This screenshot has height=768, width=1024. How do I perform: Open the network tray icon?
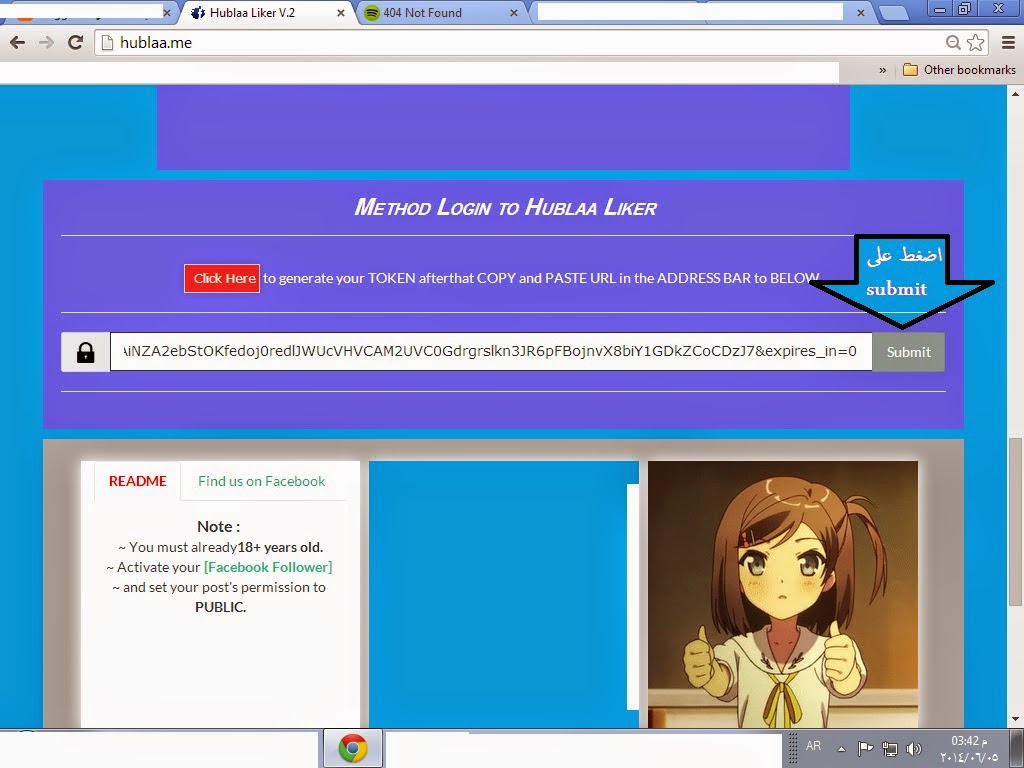(x=889, y=749)
